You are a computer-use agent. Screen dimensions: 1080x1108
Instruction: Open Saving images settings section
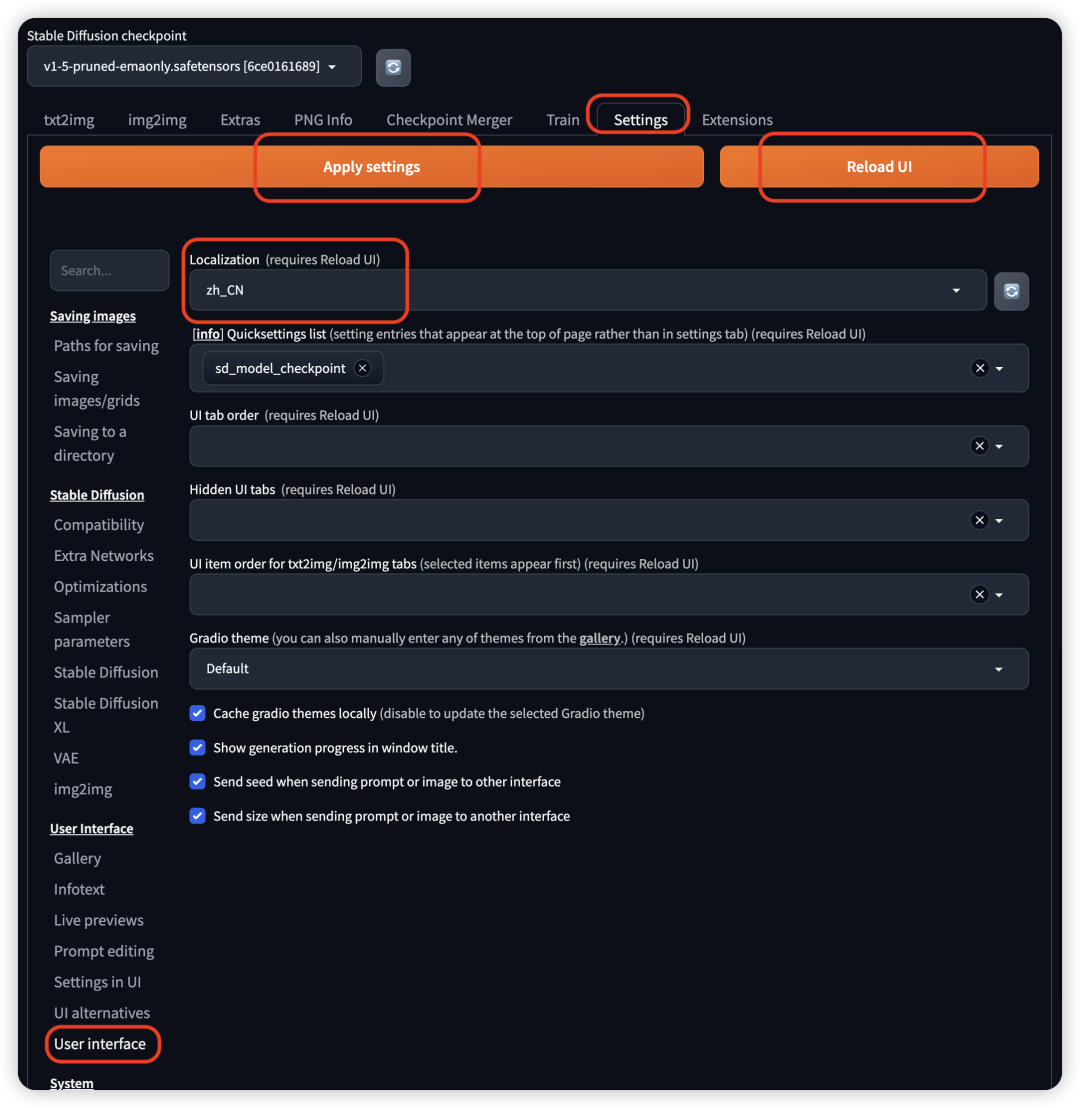point(93,316)
